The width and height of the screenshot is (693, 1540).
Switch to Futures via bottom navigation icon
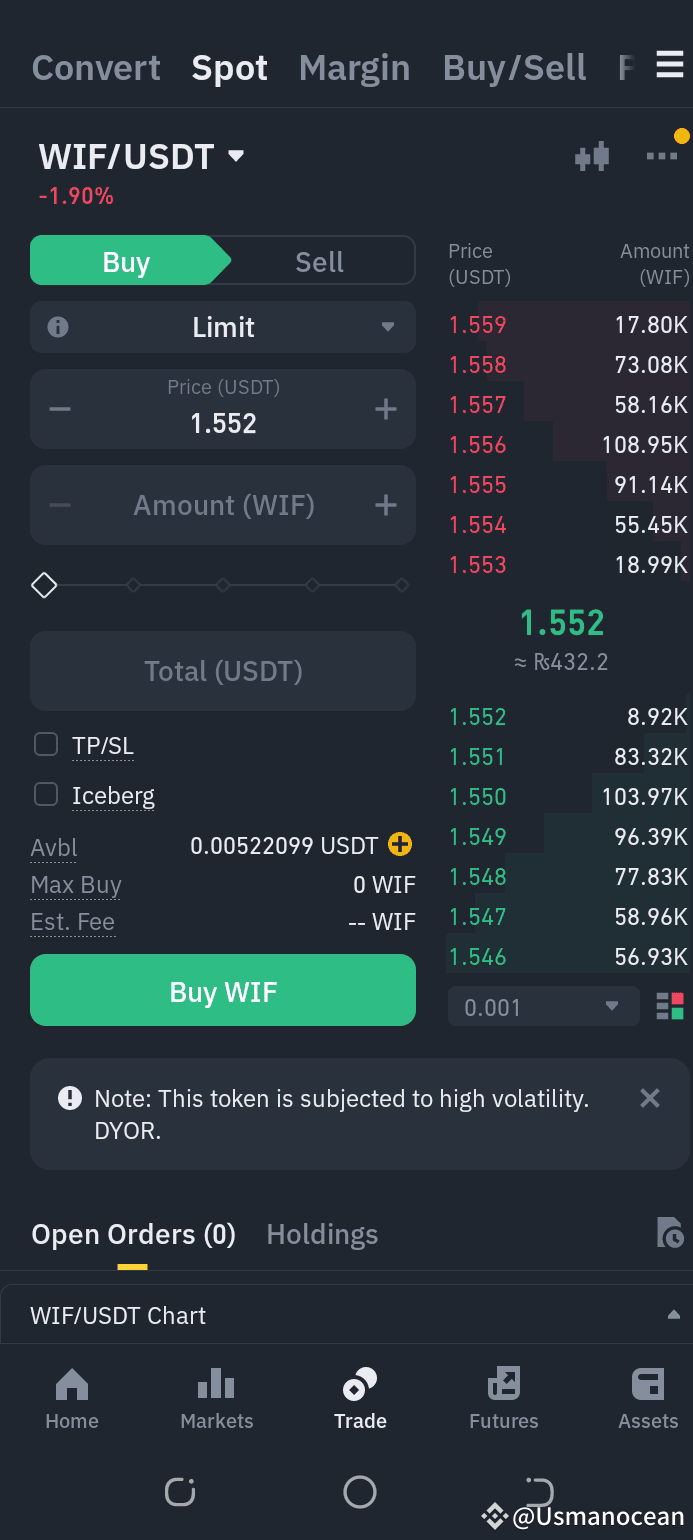click(503, 1397)
